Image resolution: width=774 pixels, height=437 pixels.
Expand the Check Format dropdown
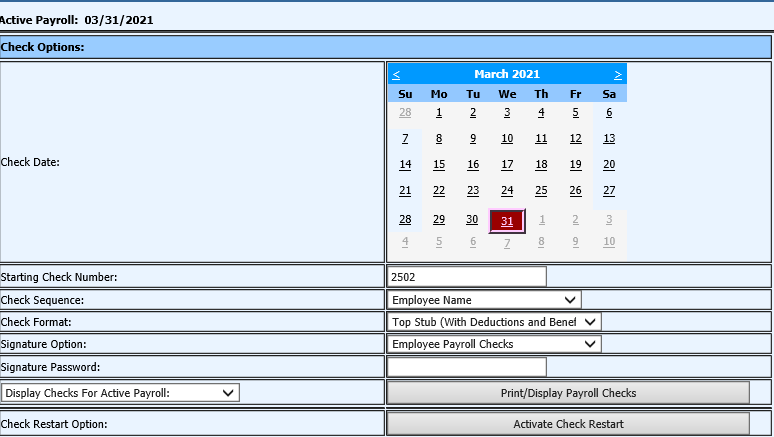[x=494, y=322]
